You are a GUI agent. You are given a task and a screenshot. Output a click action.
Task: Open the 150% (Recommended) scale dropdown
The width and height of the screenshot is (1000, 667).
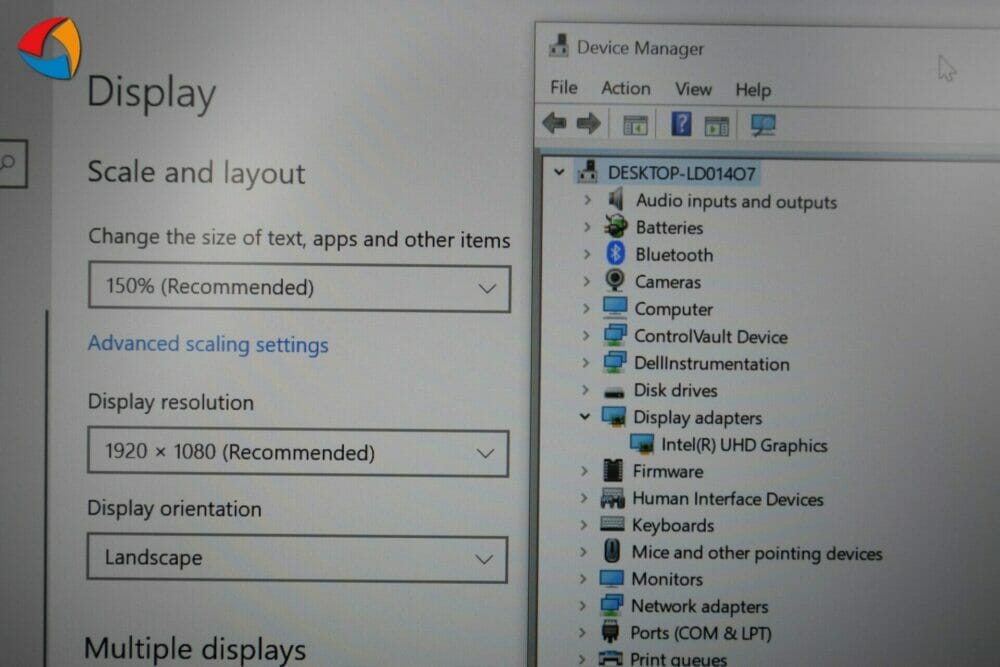pos(299,287)
